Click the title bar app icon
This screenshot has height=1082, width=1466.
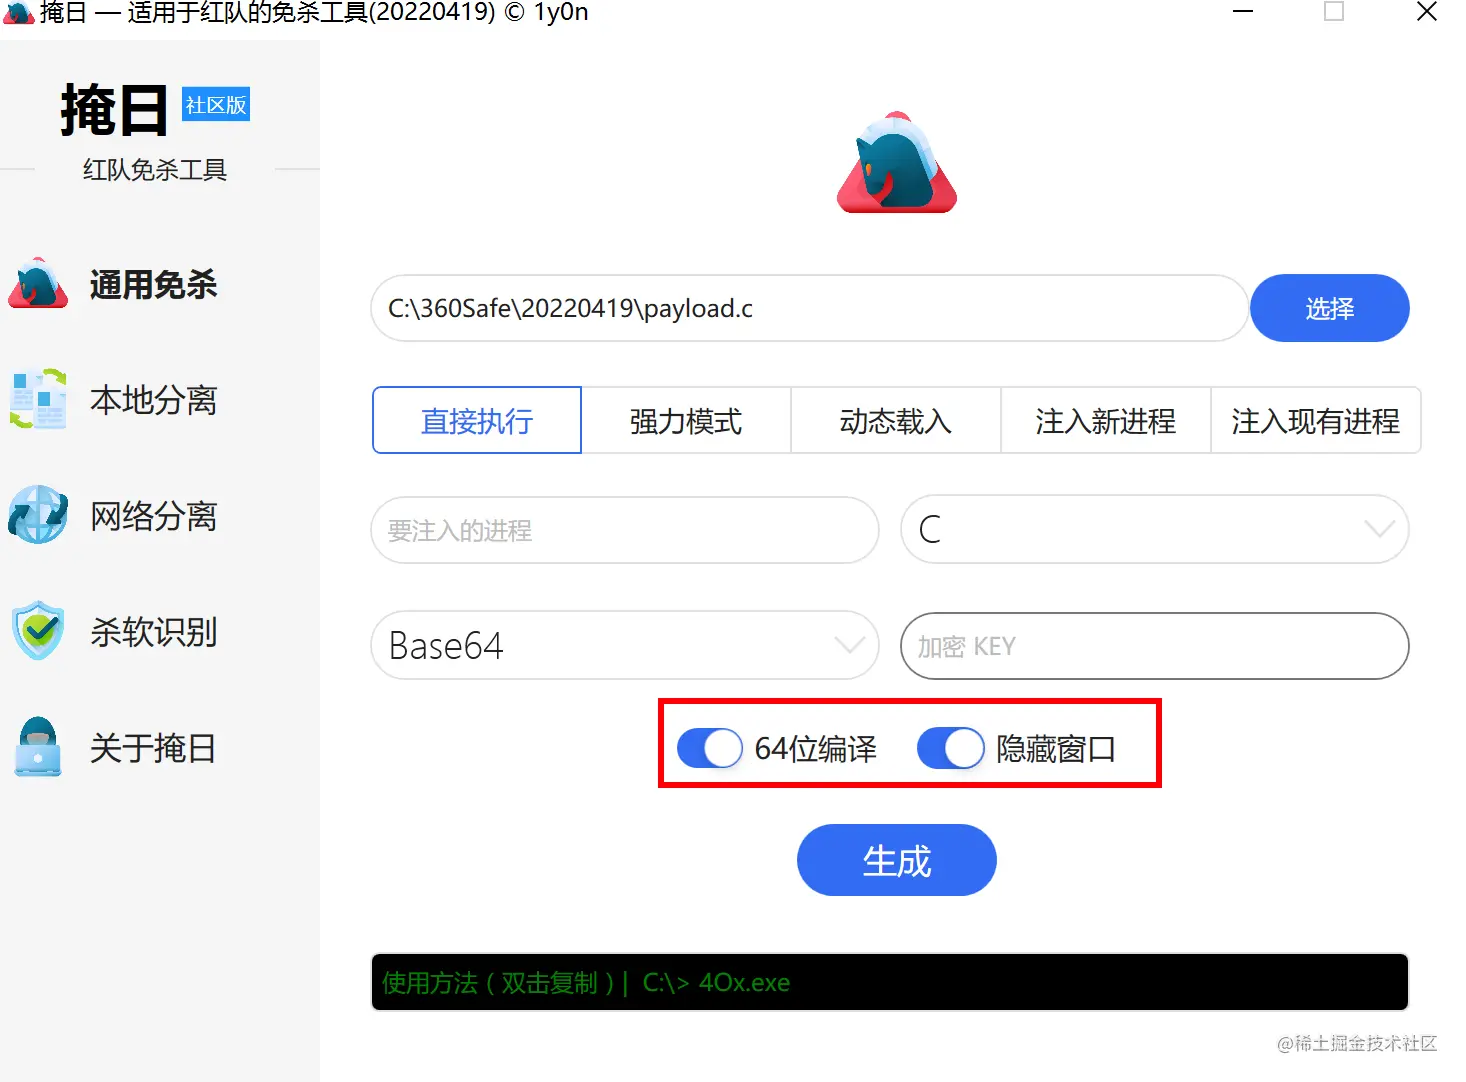[x=18, y=12]
